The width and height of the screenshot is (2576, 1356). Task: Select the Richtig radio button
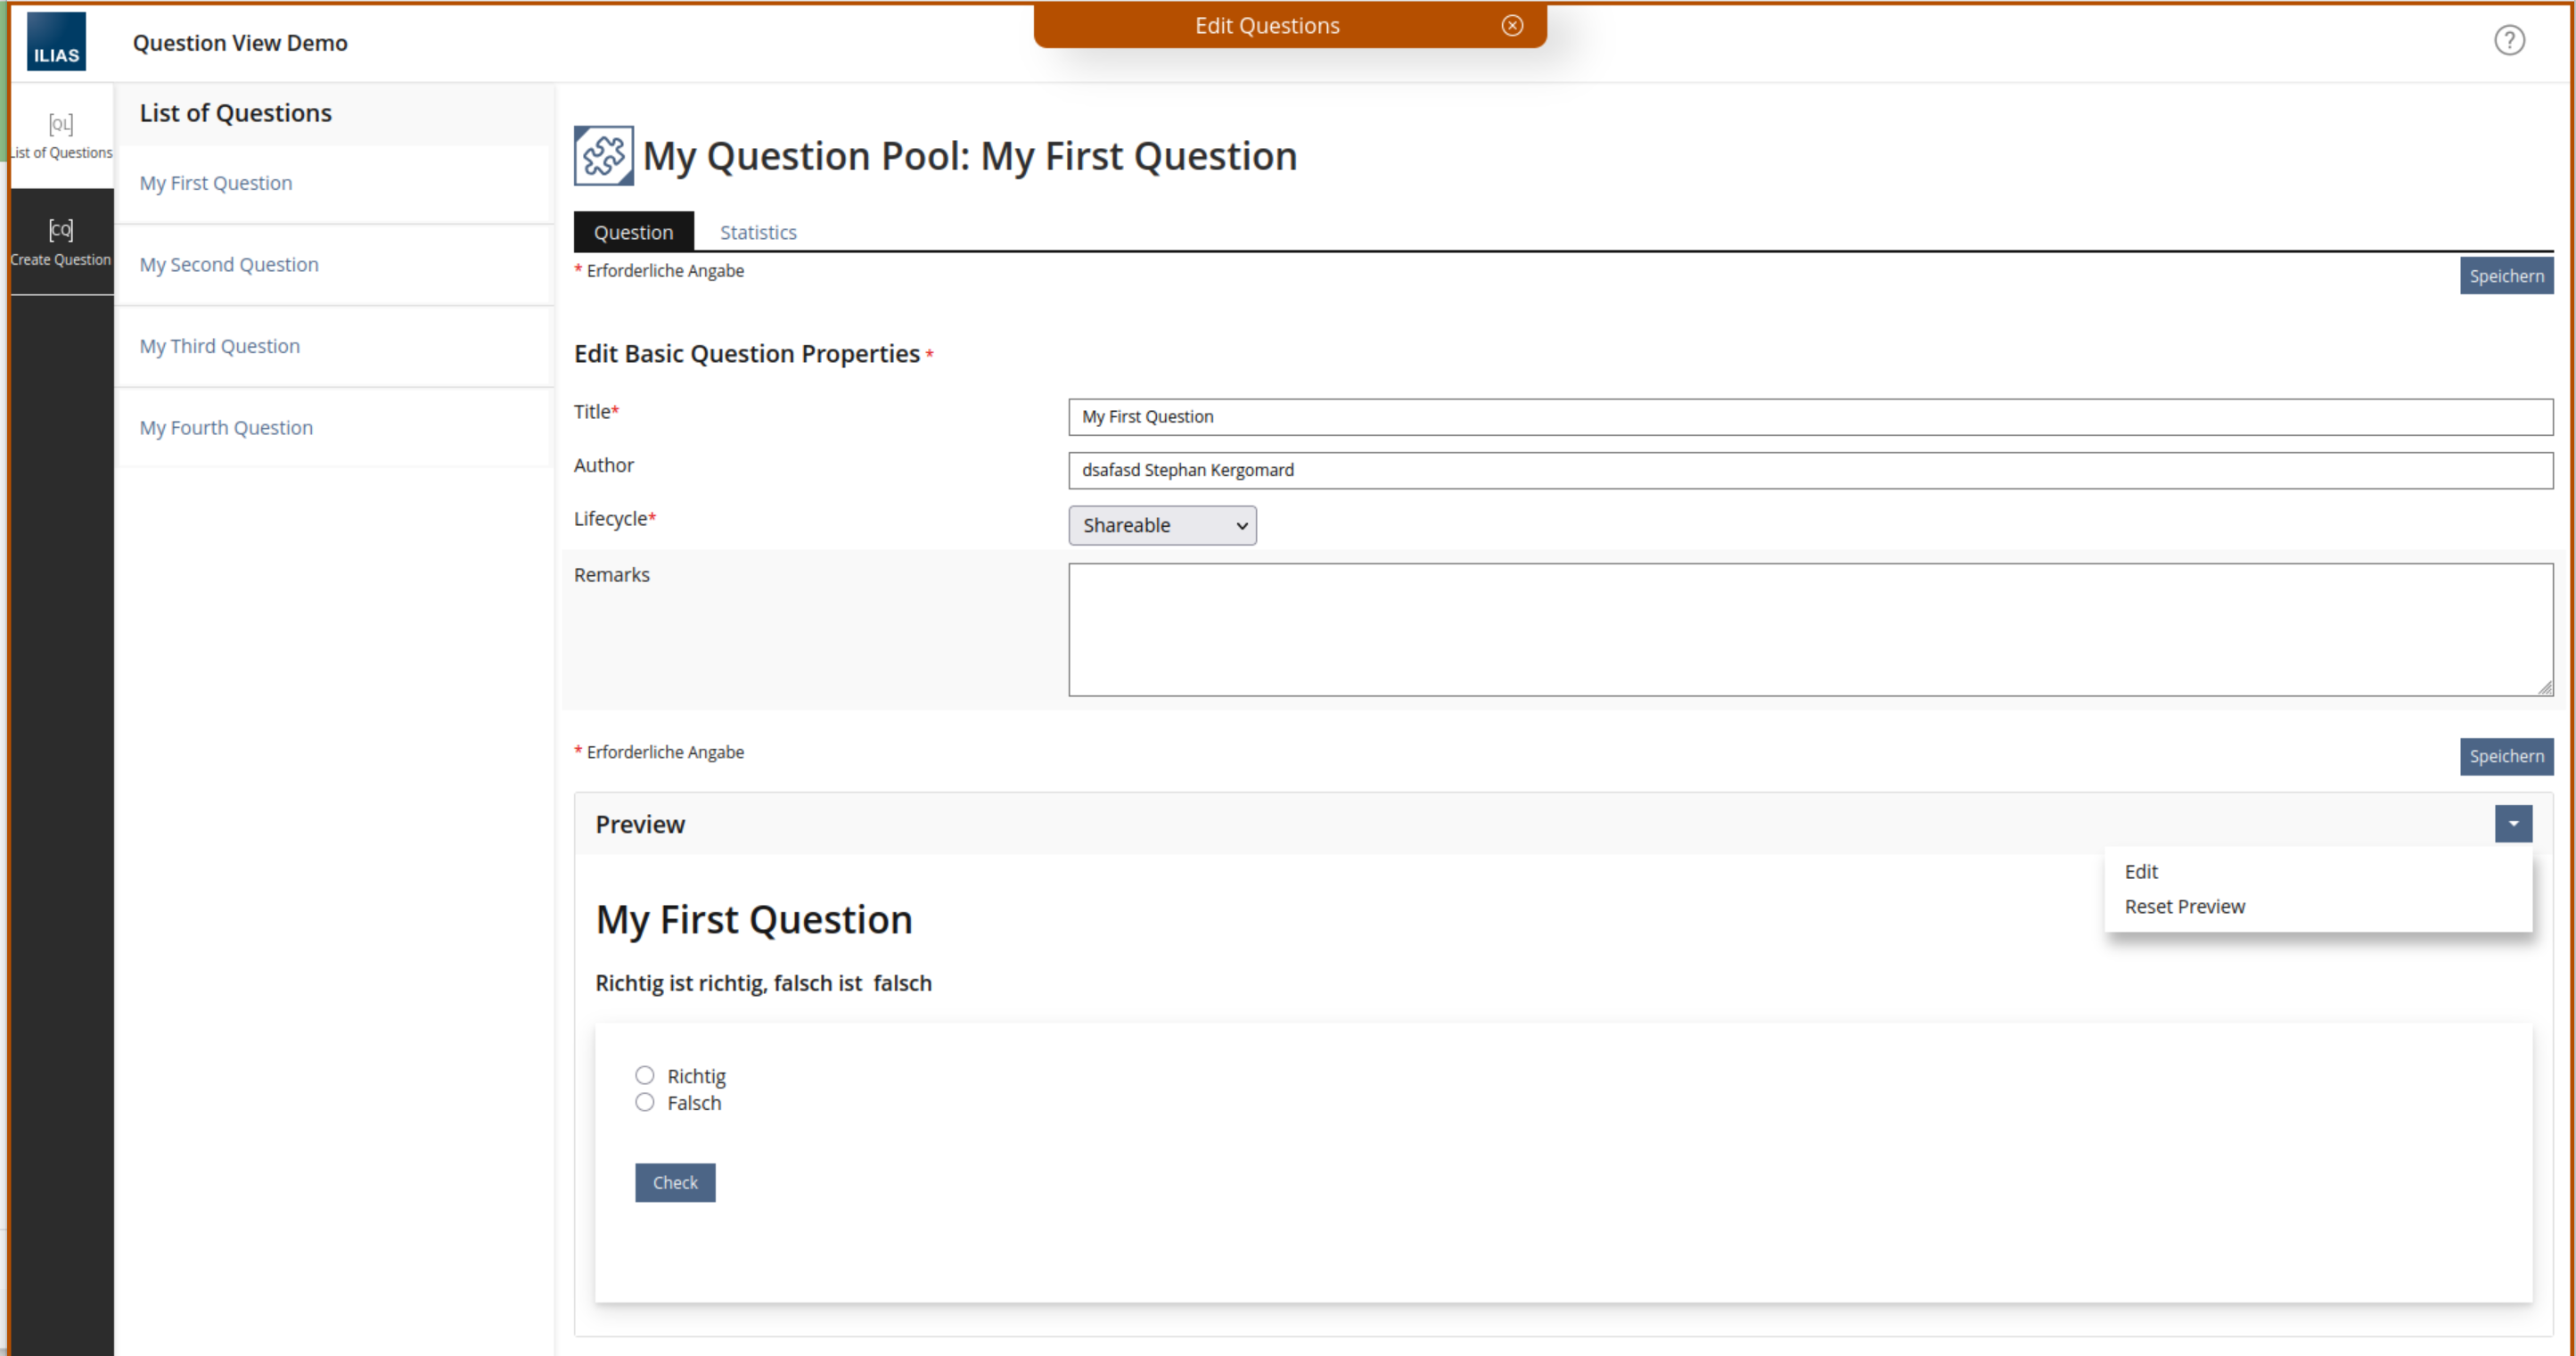(x=645, y=1075)
